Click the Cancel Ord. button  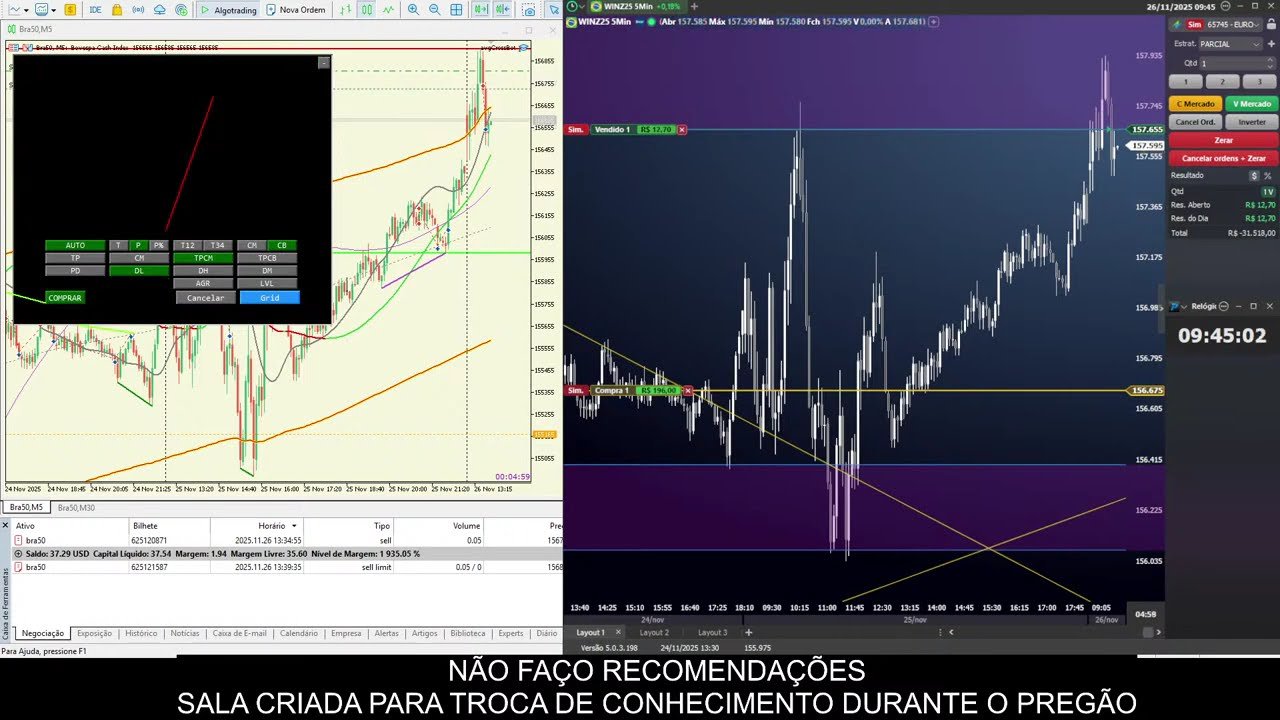1195,122
